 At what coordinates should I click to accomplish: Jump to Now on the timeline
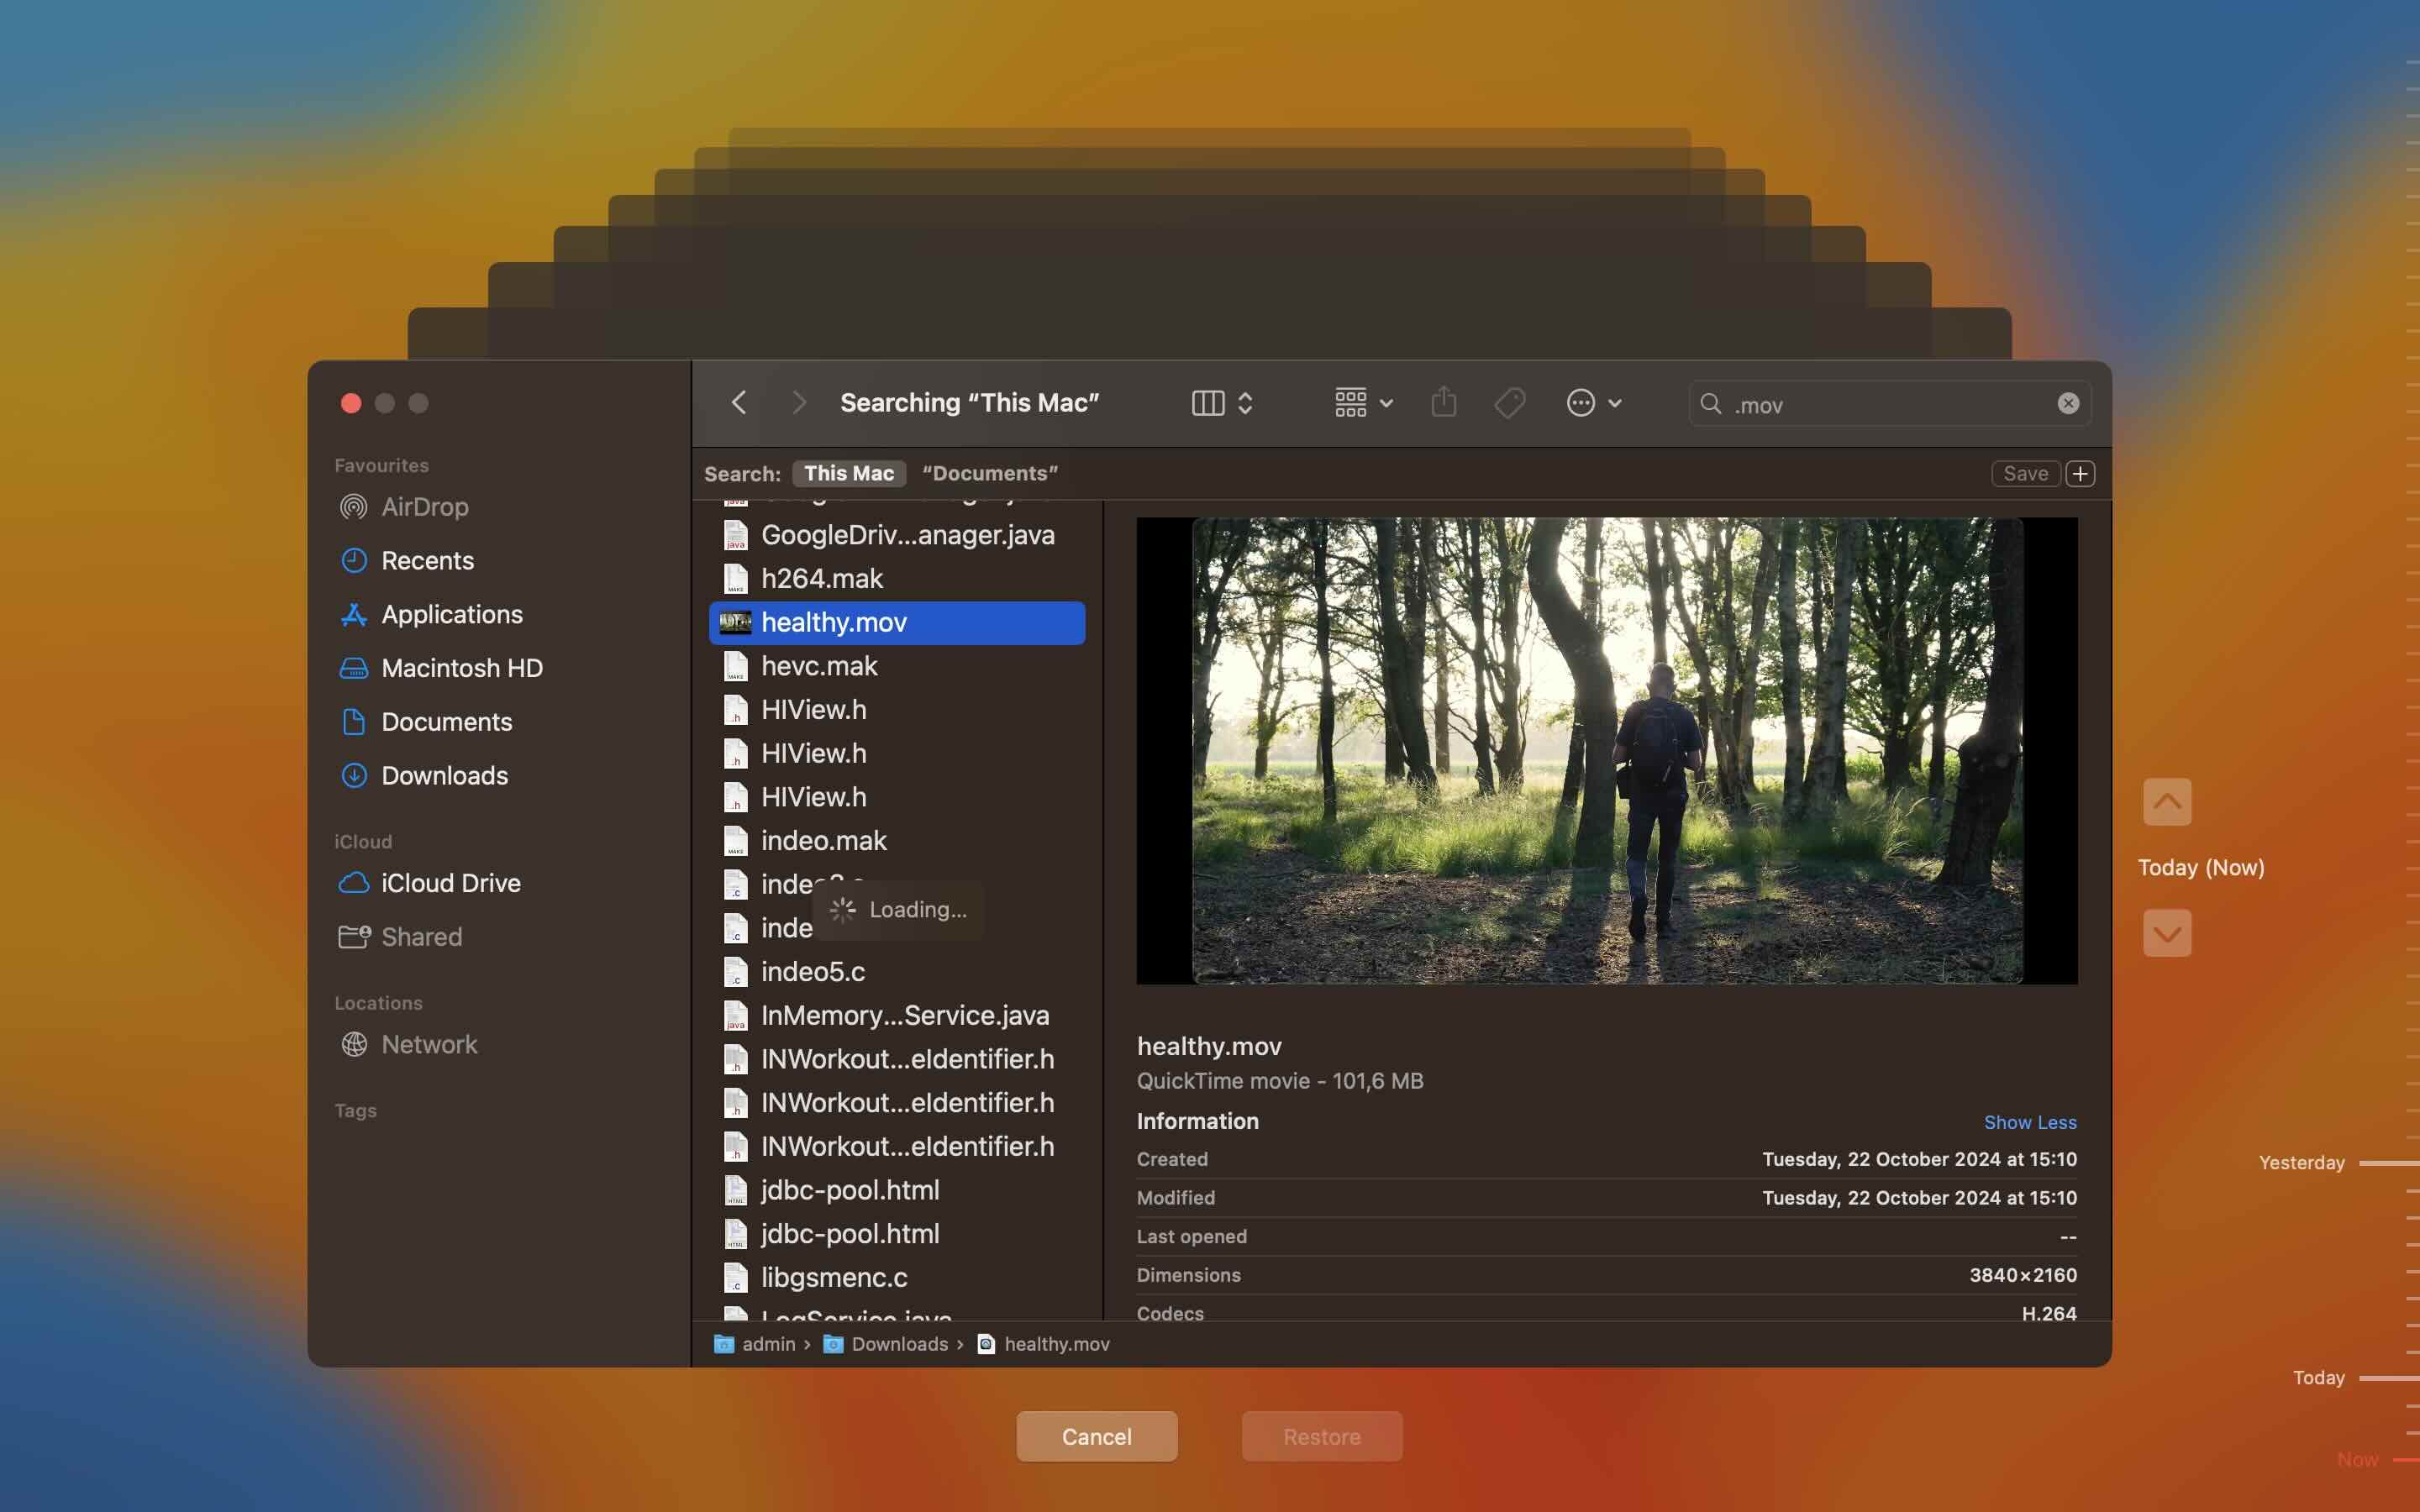click(2357, 1460)
